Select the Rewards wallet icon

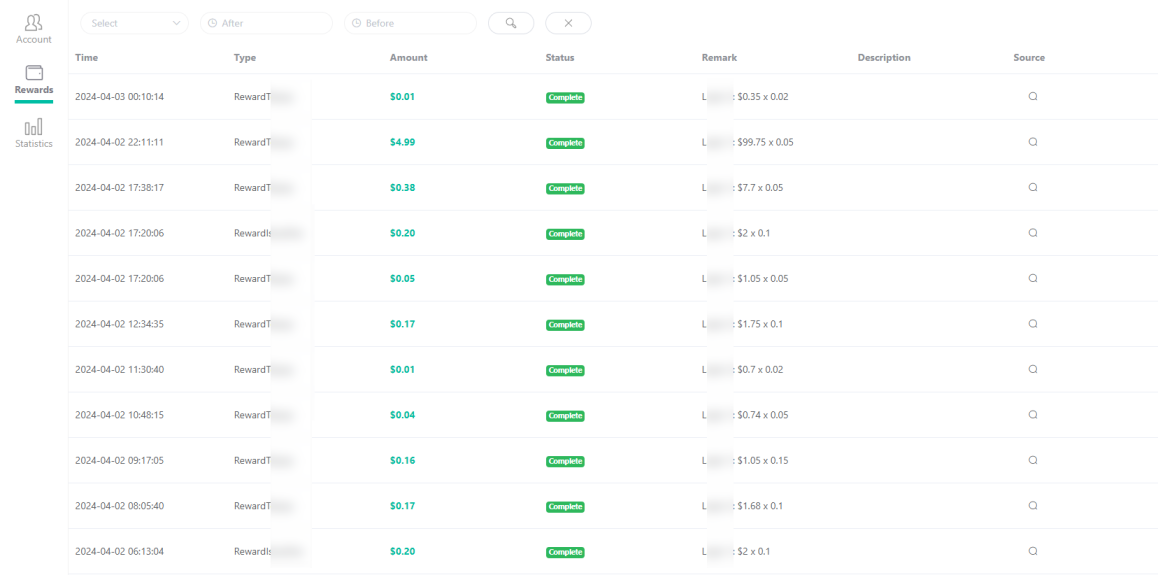tap(34, 72)
